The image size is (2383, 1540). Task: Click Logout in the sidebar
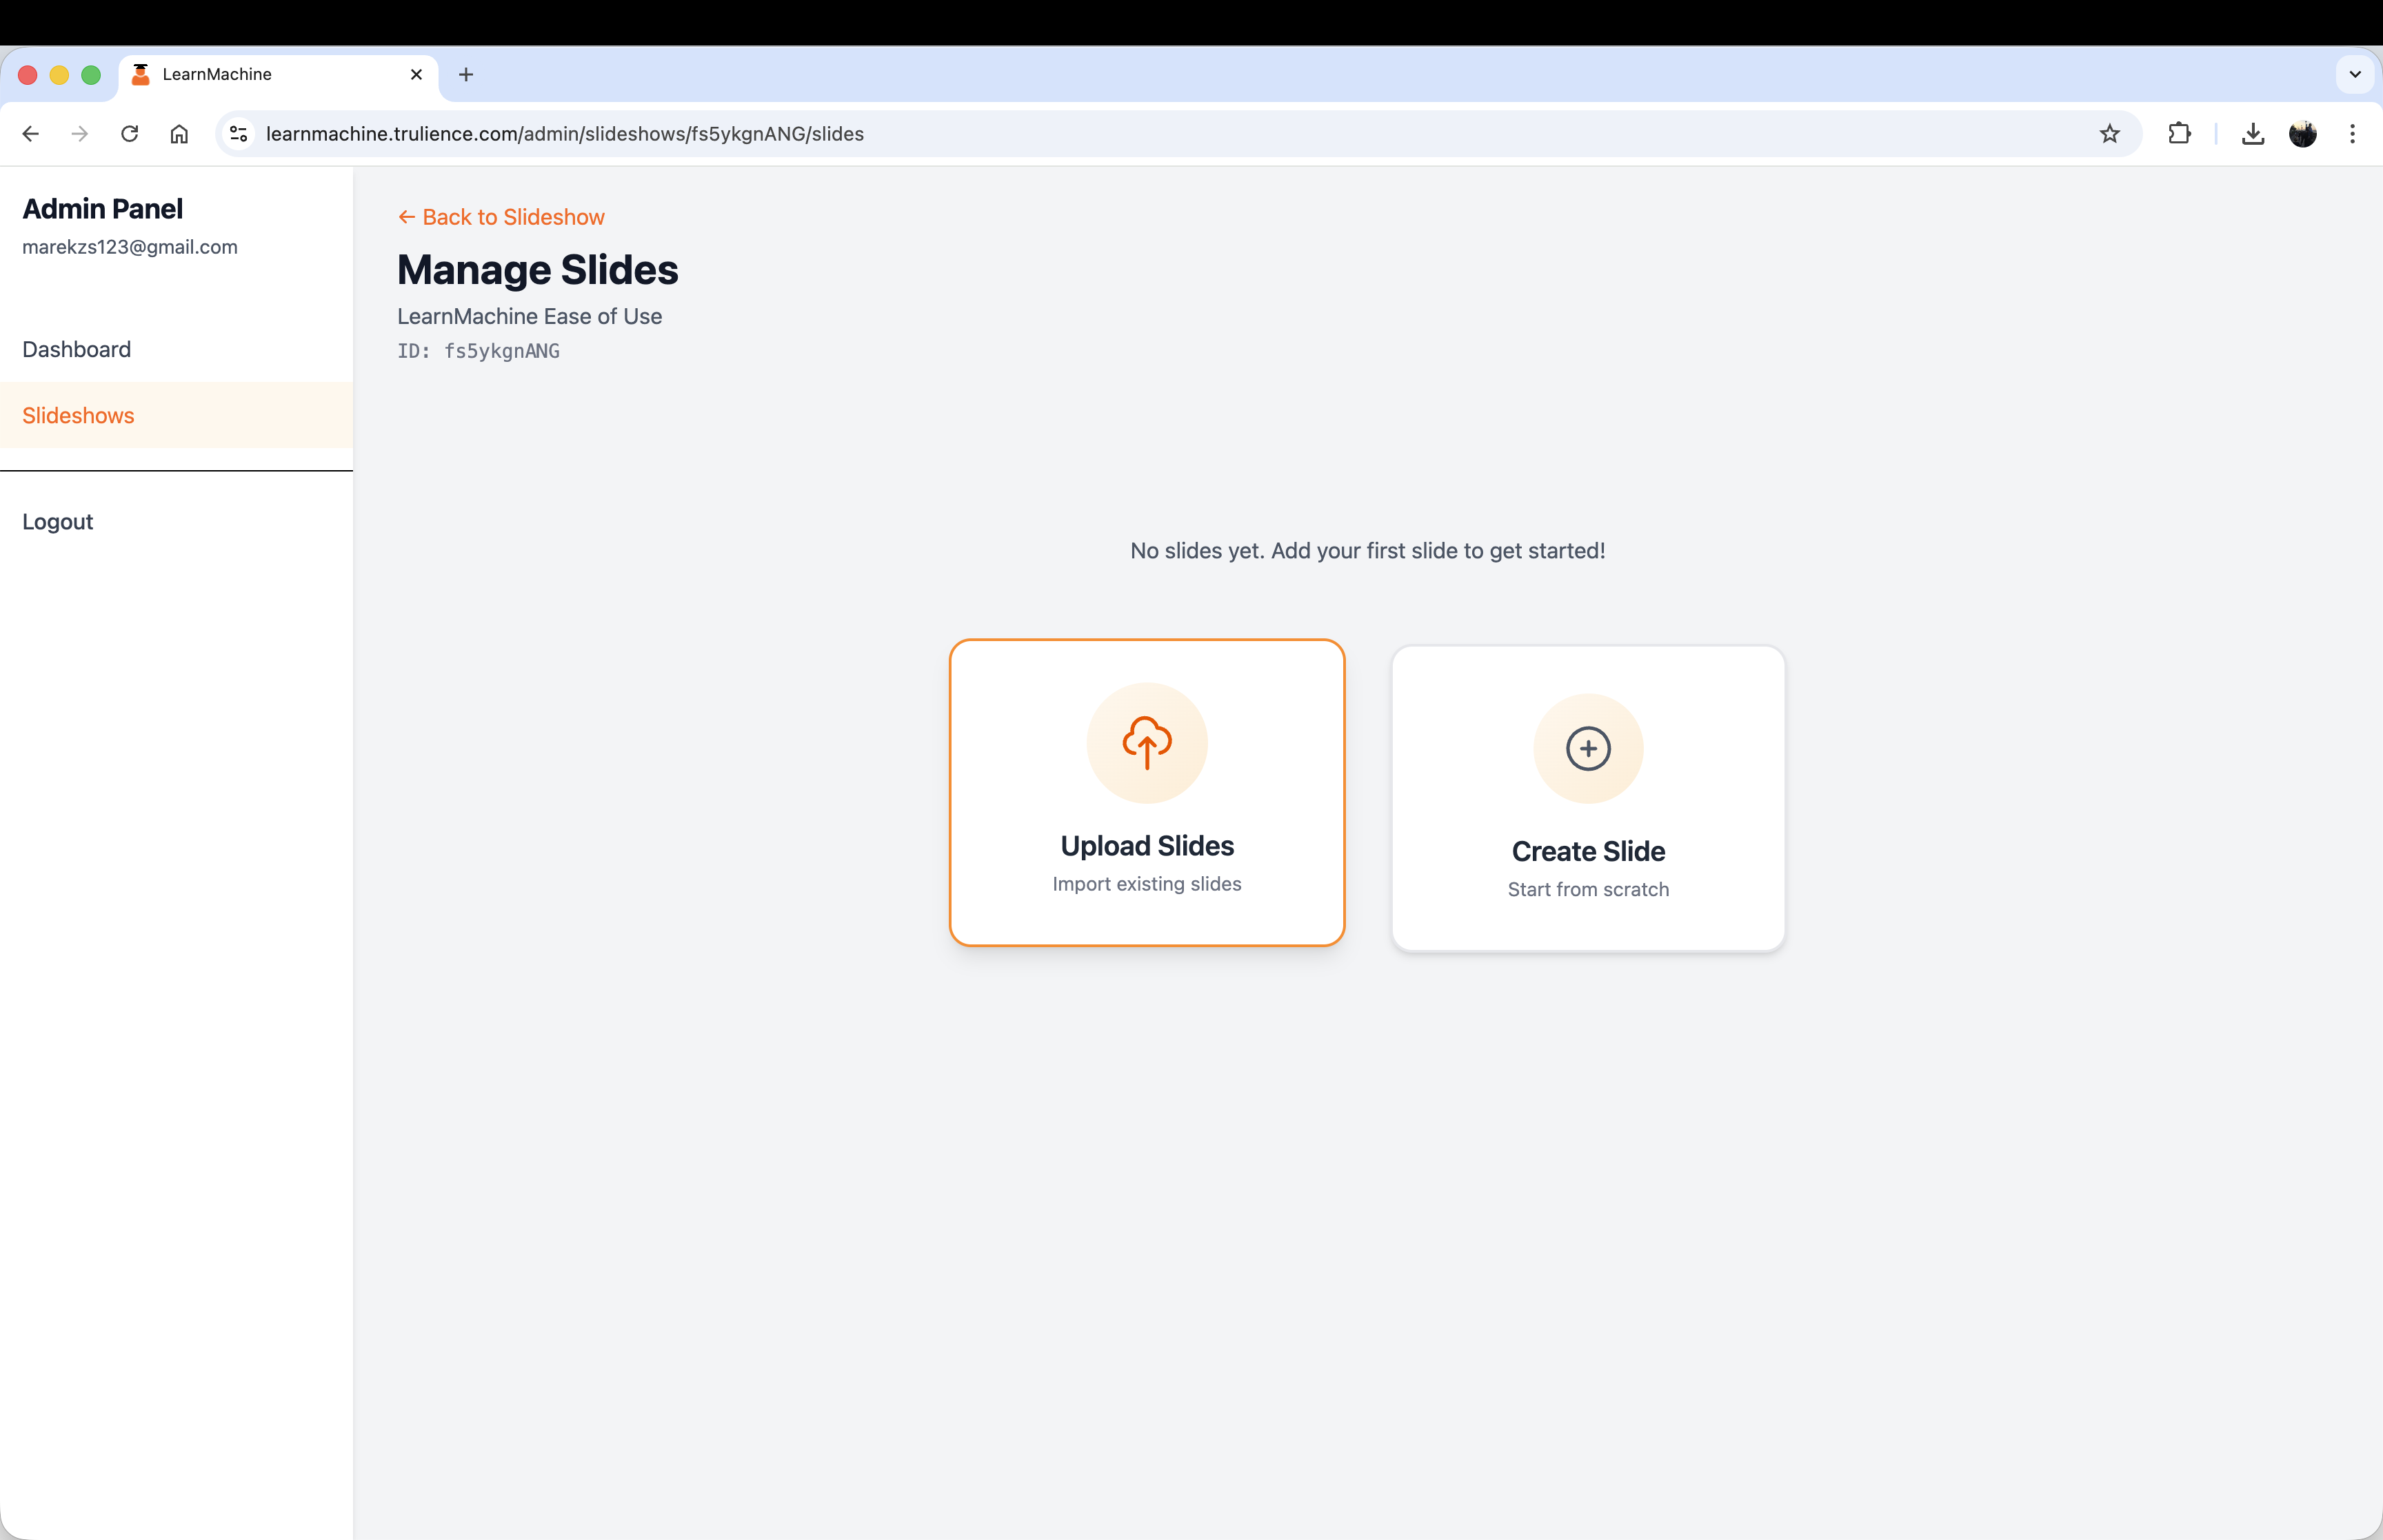click(x=58, y=522)
